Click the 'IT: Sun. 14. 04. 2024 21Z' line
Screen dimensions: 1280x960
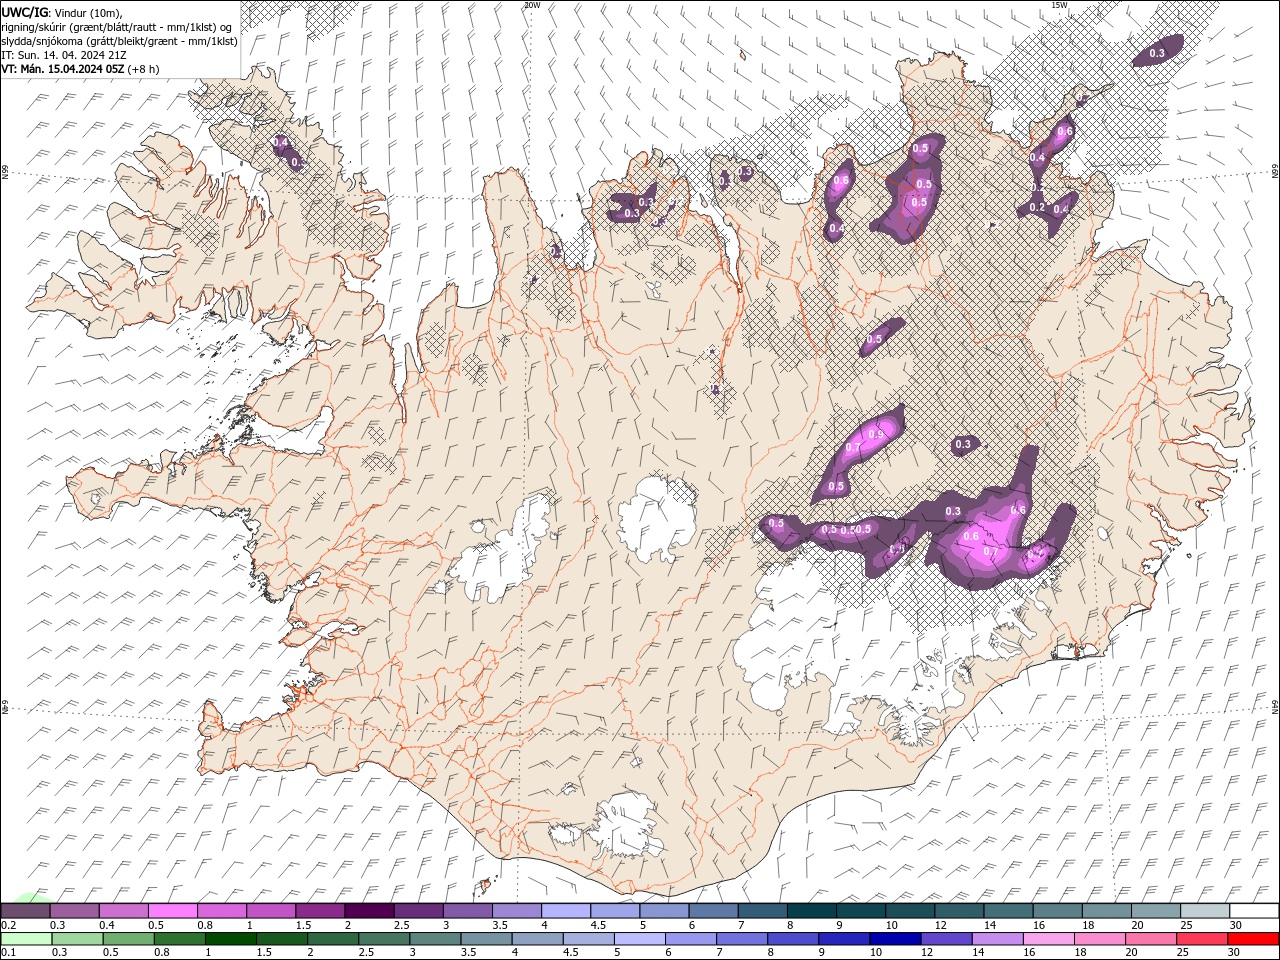click(x=66, y=55)
